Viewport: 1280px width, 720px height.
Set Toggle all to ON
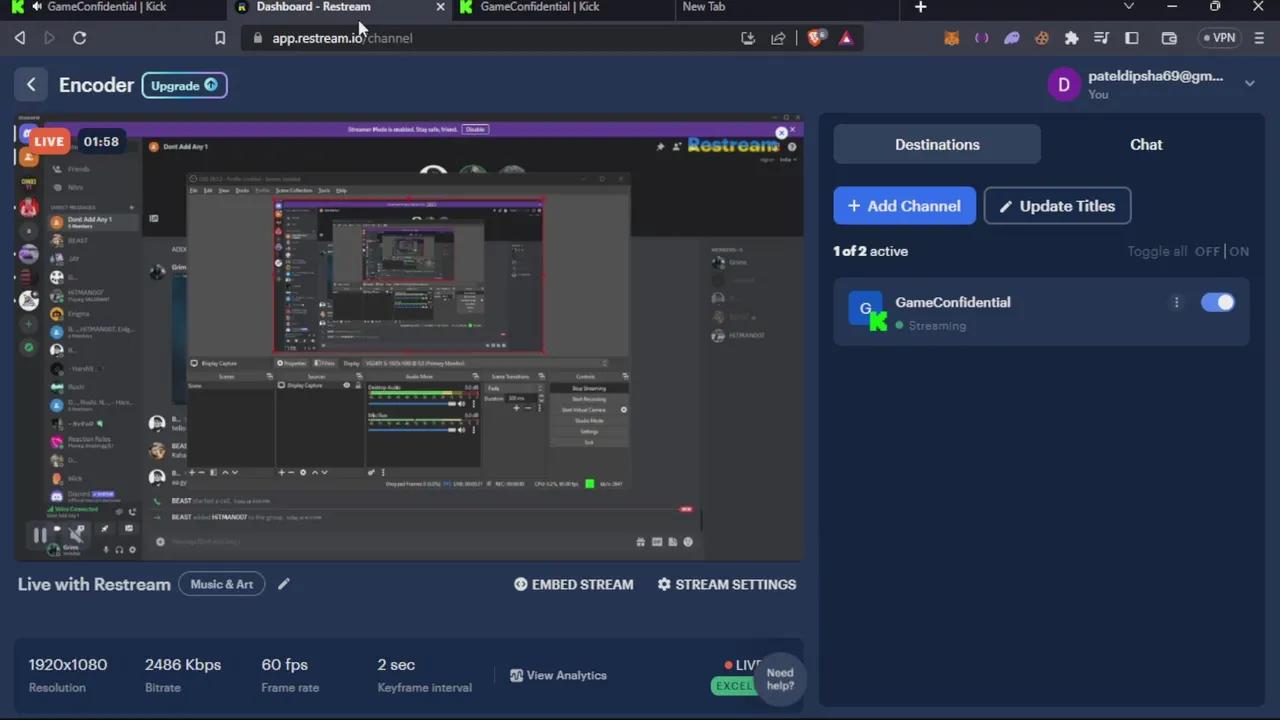(x=1239, y=252)
